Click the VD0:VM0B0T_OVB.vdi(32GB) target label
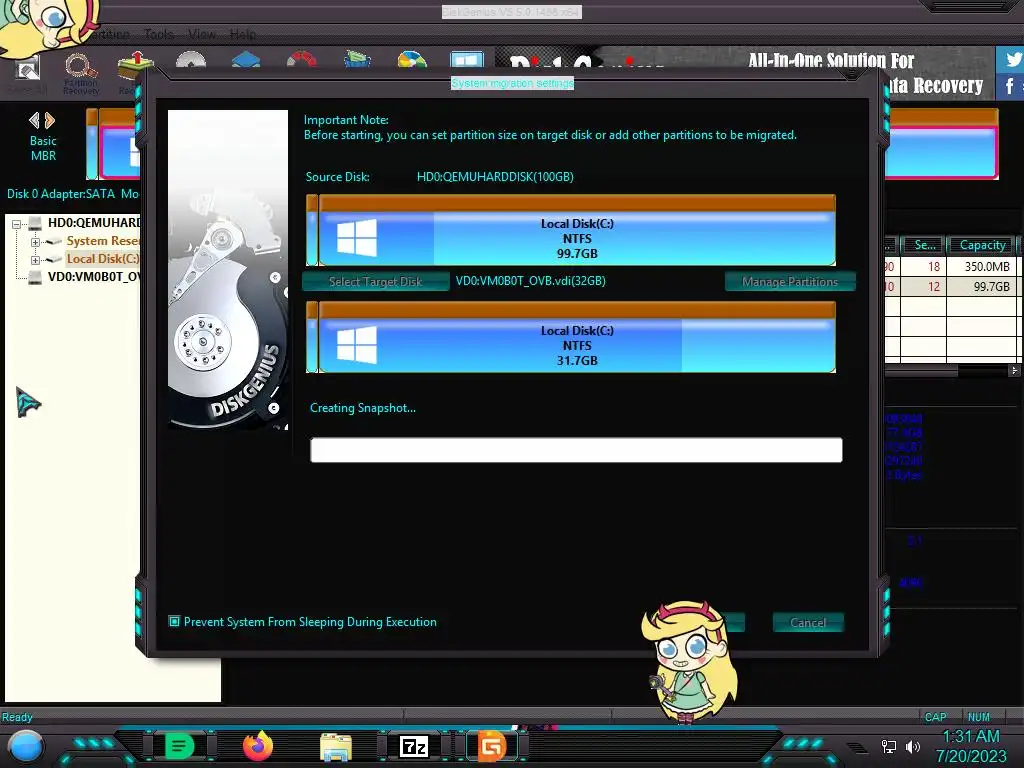Viewport: 1024px width, 768px height. coord(530,281)
